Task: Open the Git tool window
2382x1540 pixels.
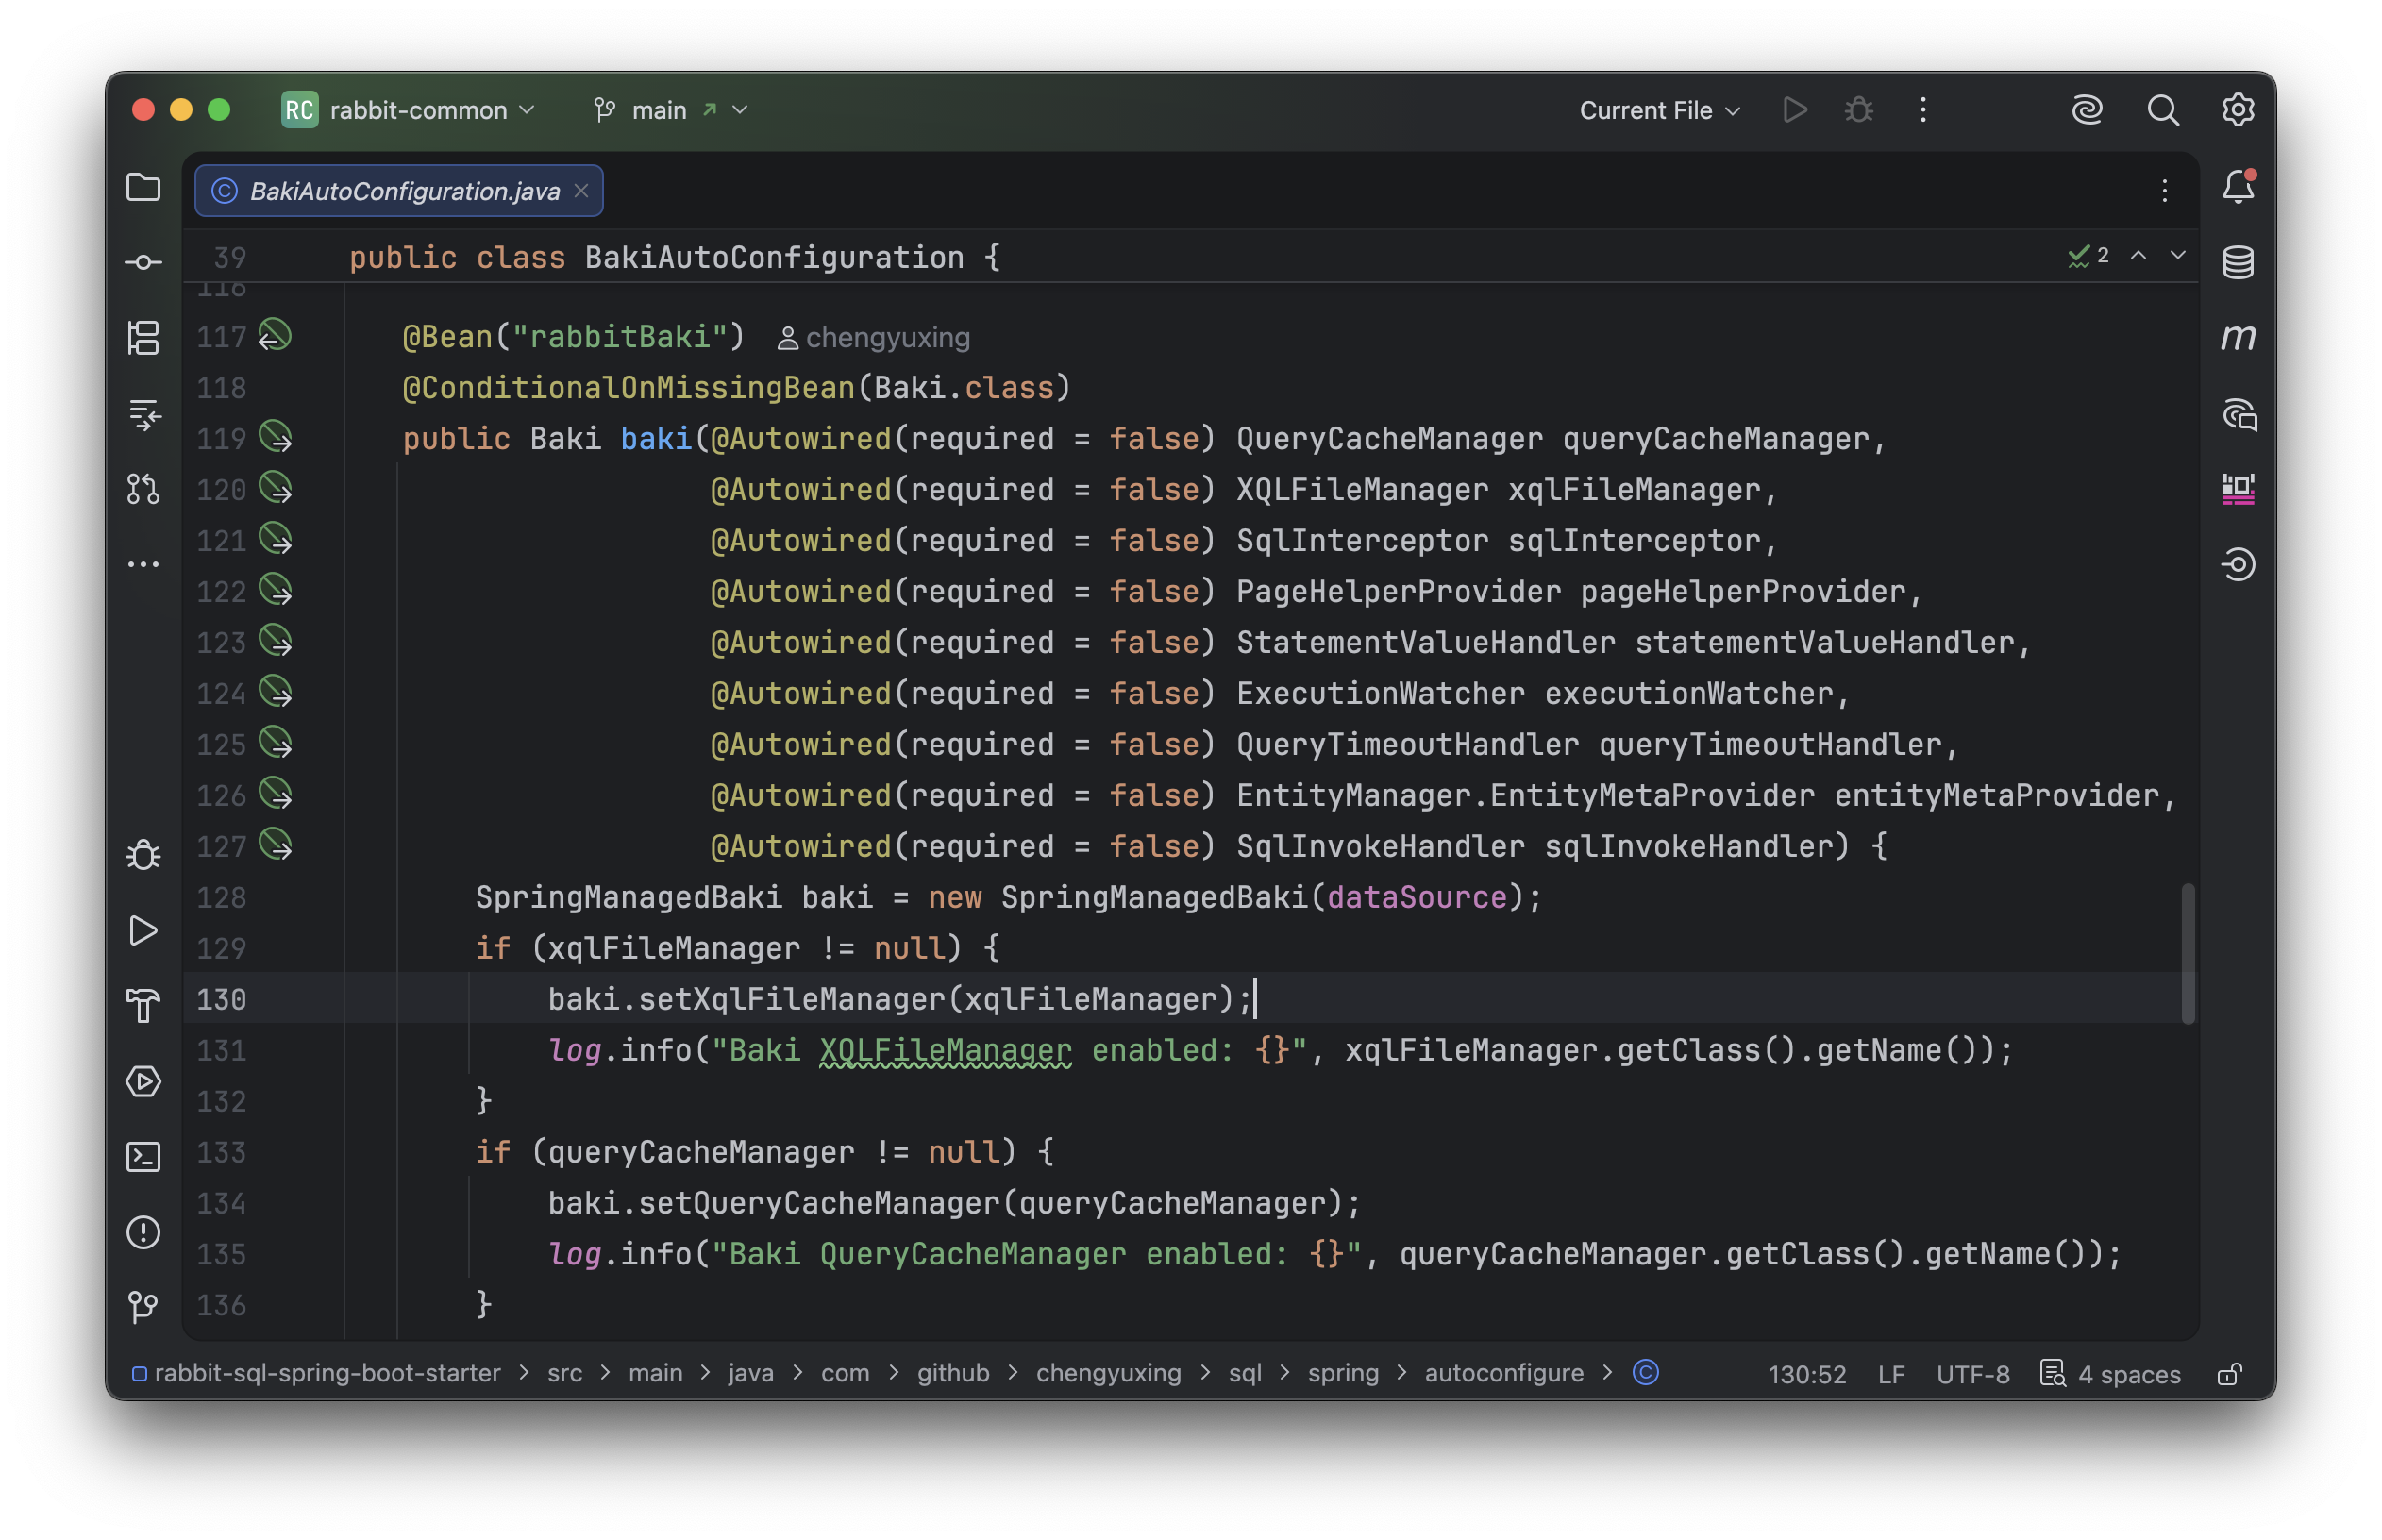Action: coord(144,1305)
